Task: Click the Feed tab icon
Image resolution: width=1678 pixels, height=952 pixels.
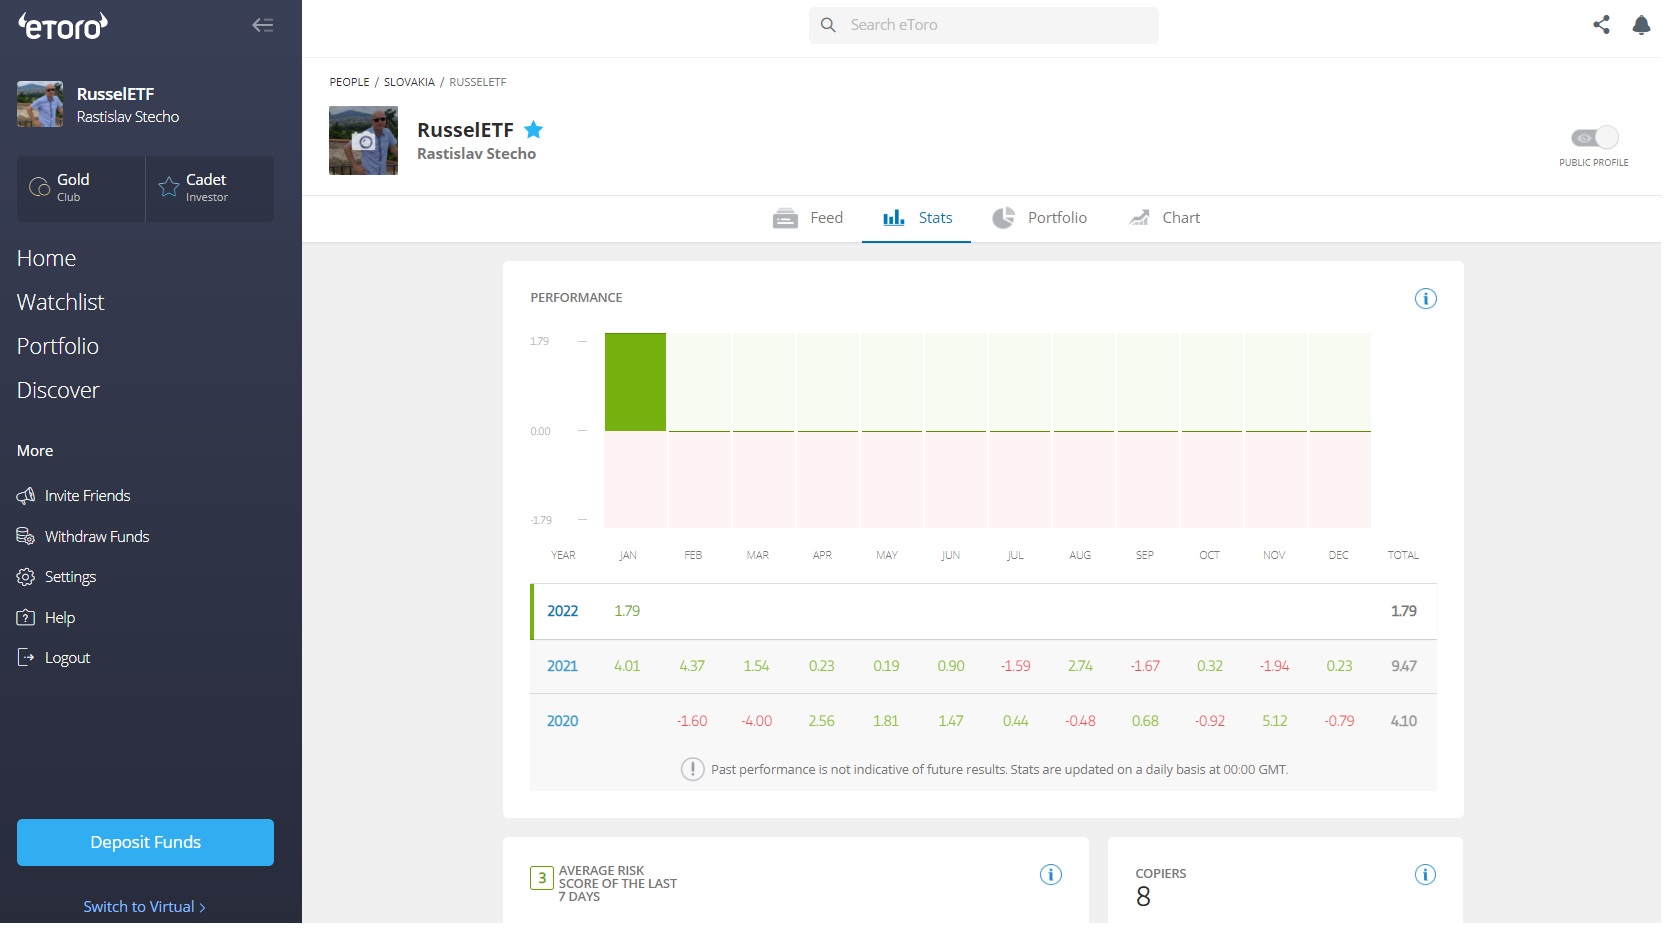Action: pos(785,218)
